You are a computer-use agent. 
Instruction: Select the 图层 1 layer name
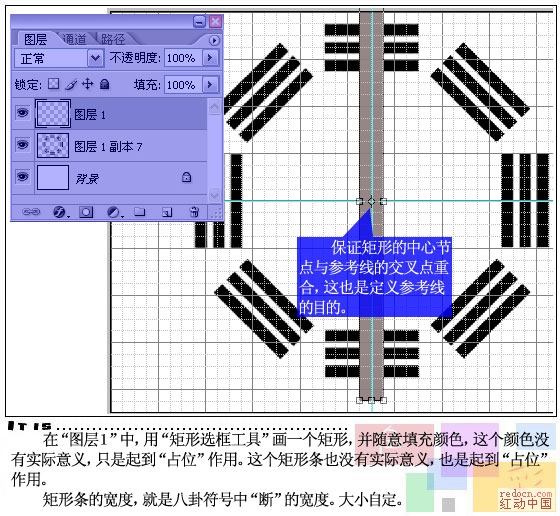click(x=90, y=115)
